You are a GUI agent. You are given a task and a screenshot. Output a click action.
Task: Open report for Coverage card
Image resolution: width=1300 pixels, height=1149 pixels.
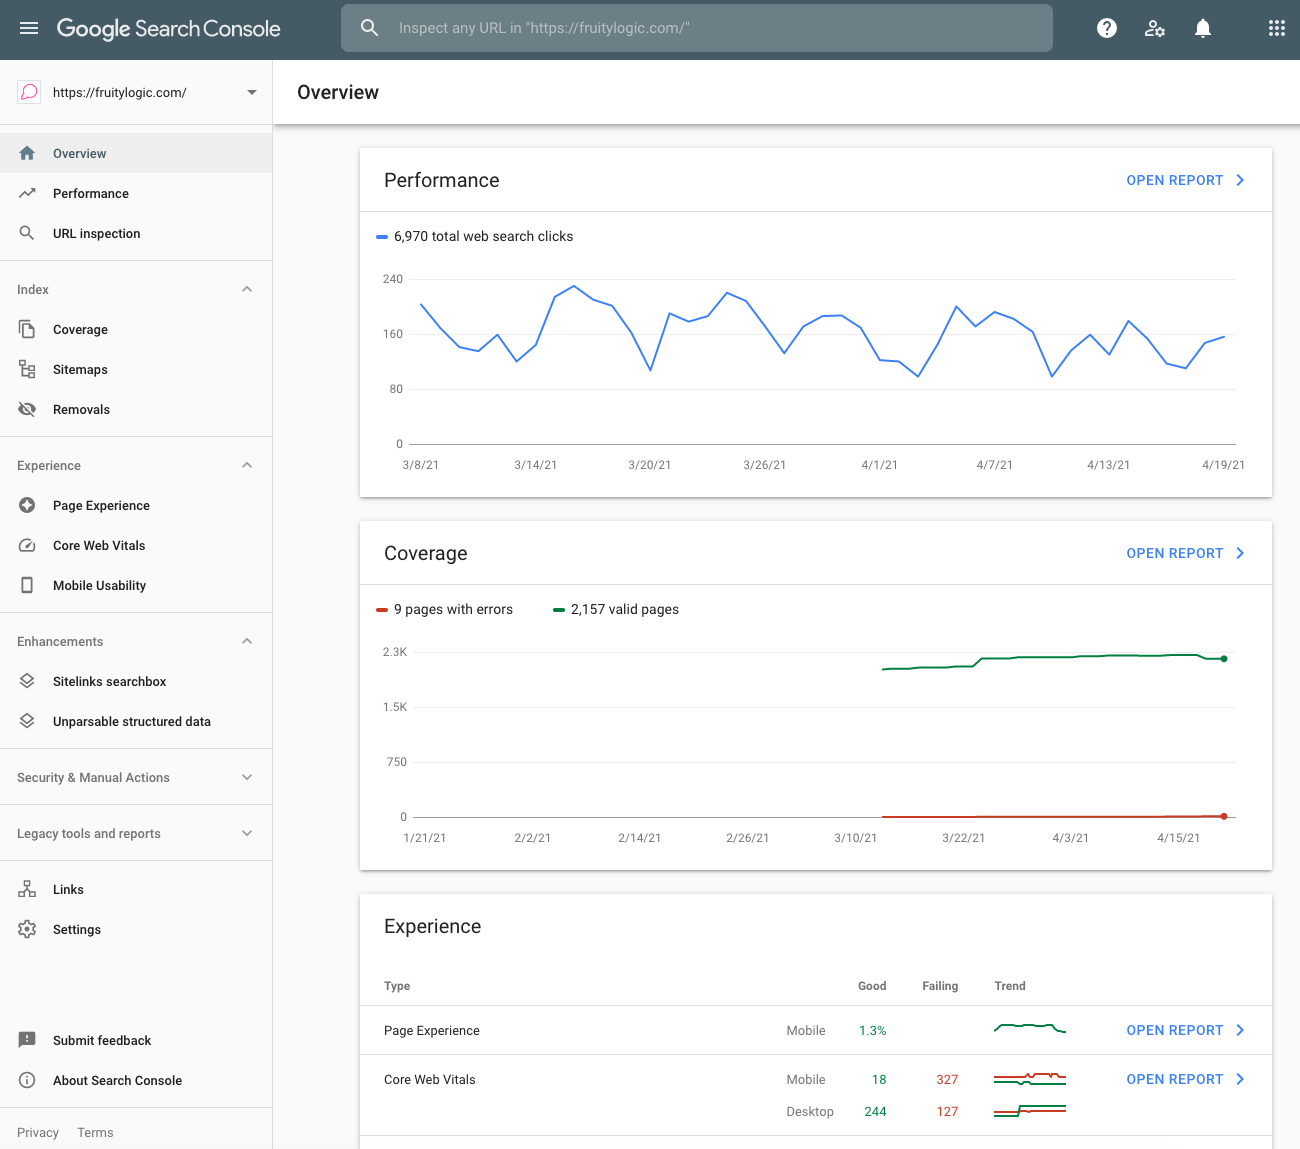1185,553
